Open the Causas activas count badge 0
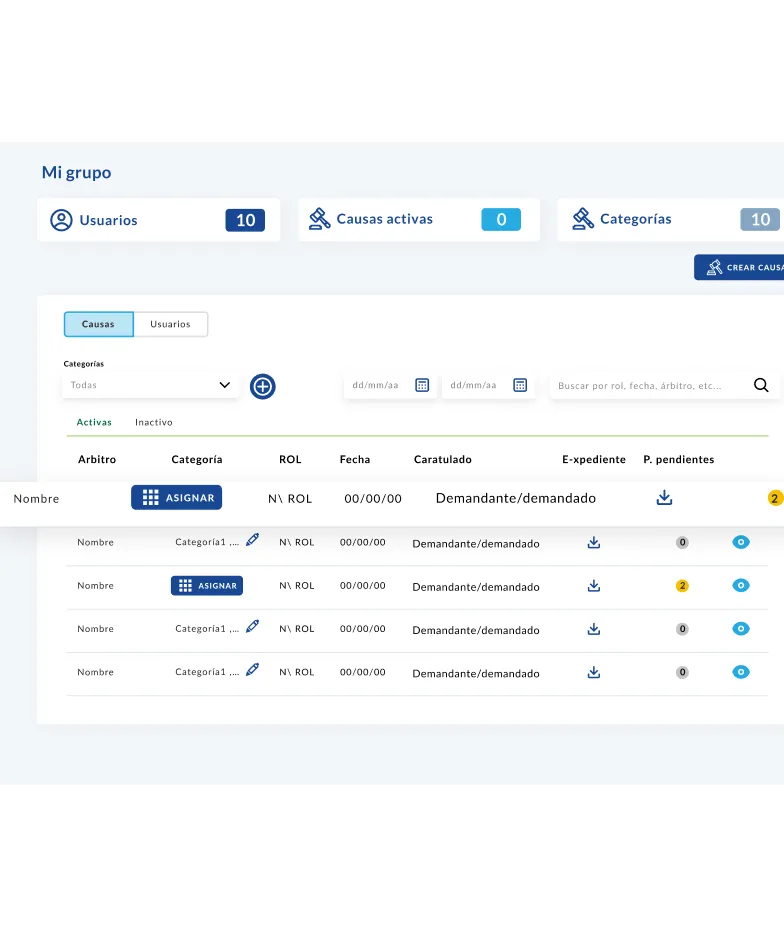 (x=501, y=219)
